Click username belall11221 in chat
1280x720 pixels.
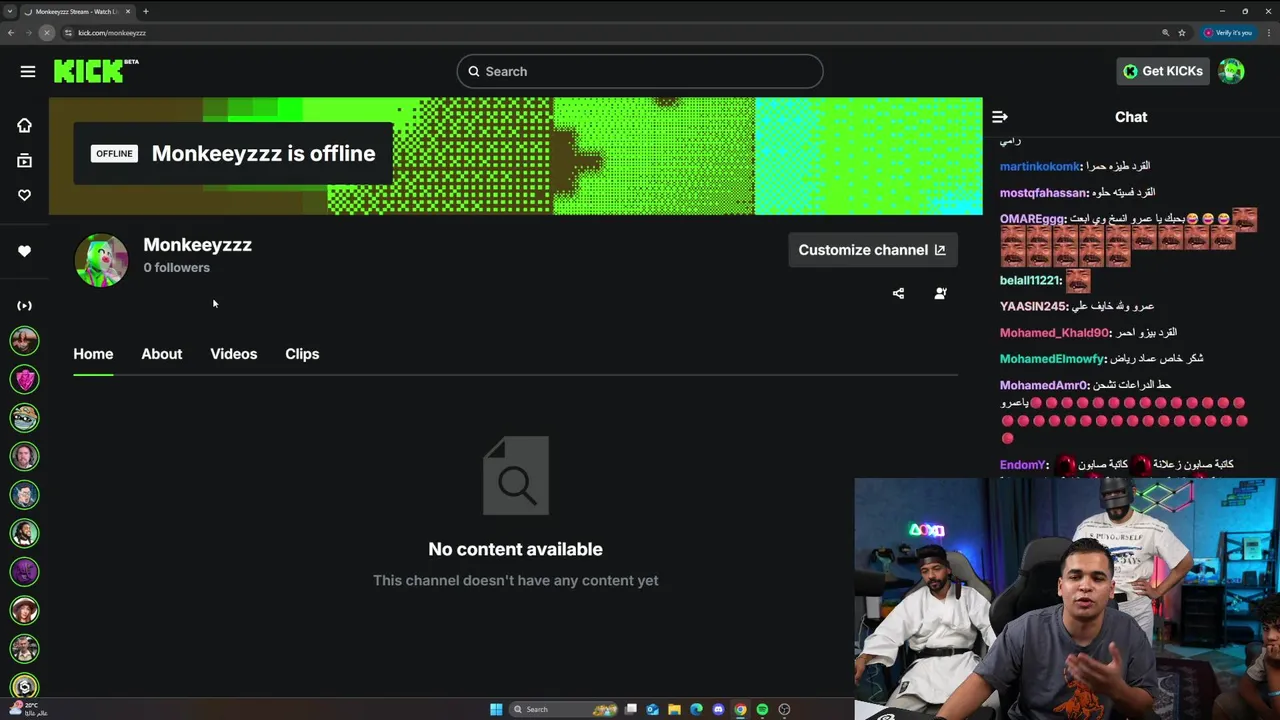coord(1030,281)
